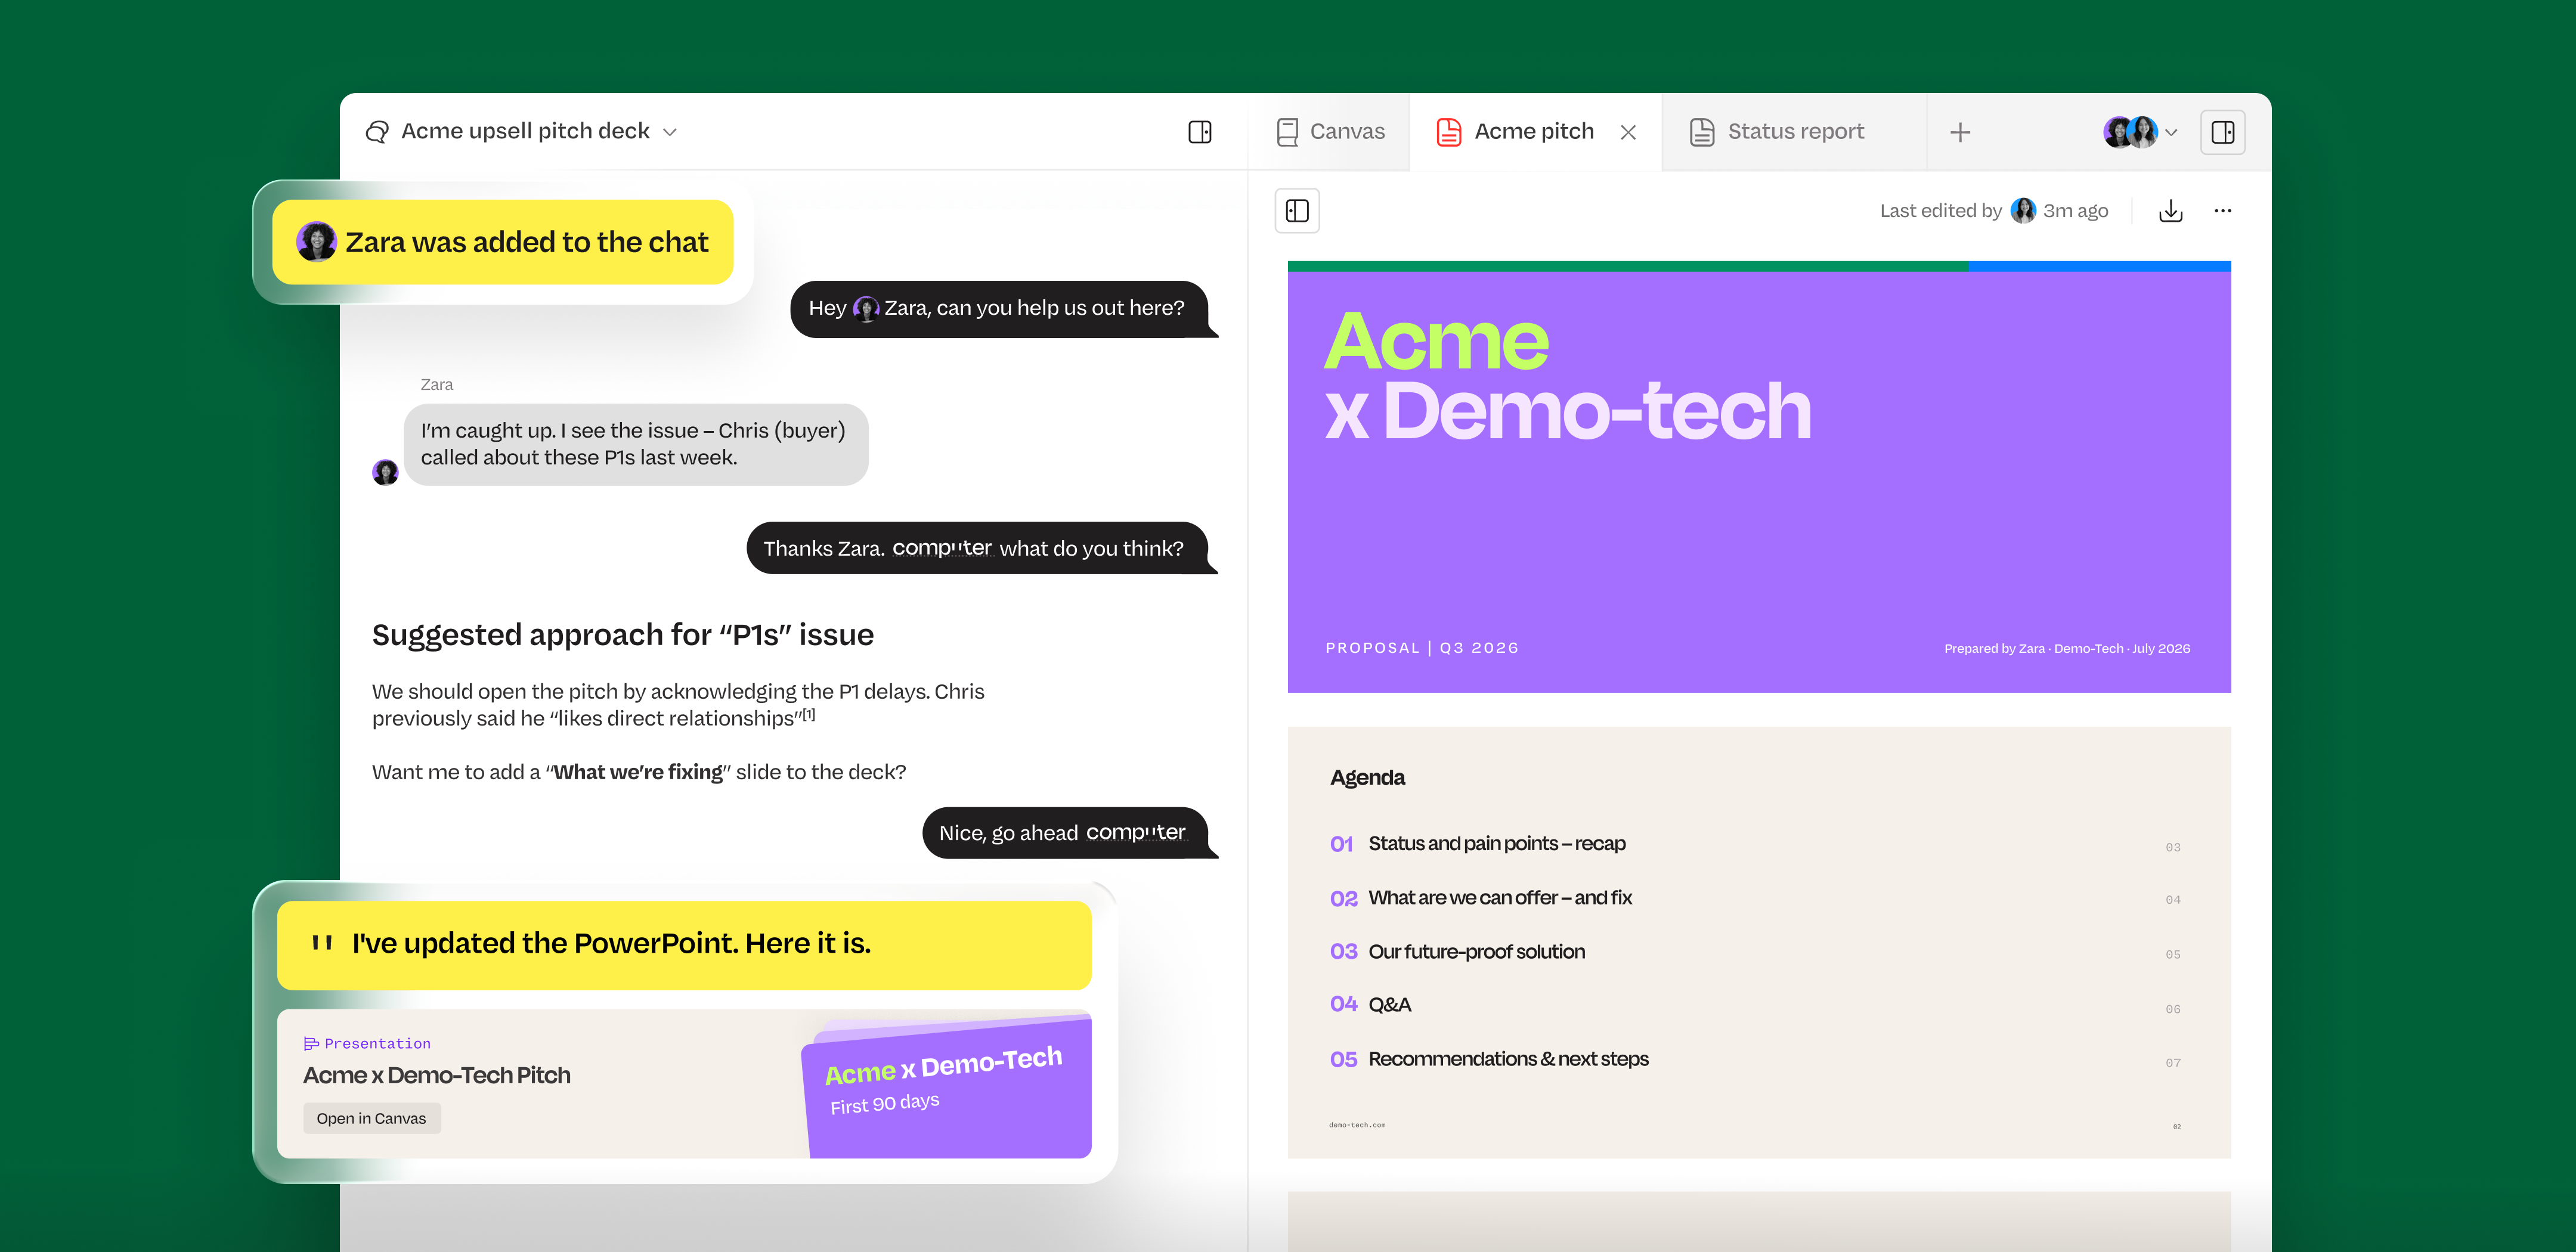Click the PROPOSAL | Q3 2026 text
The width and height of the screenshot is (2576, 1252).
[x=1422, y=648]
